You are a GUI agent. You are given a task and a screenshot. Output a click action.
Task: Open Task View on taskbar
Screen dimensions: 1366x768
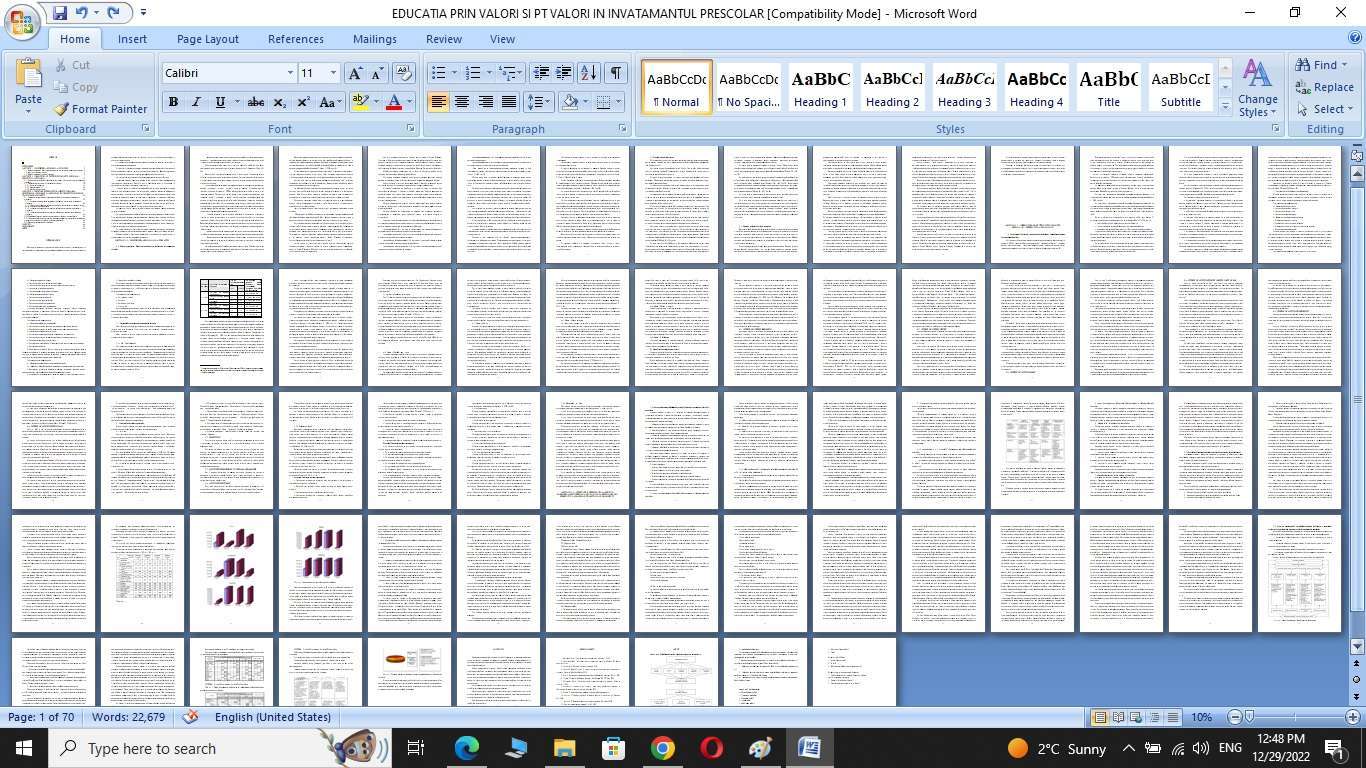(417, 748)
